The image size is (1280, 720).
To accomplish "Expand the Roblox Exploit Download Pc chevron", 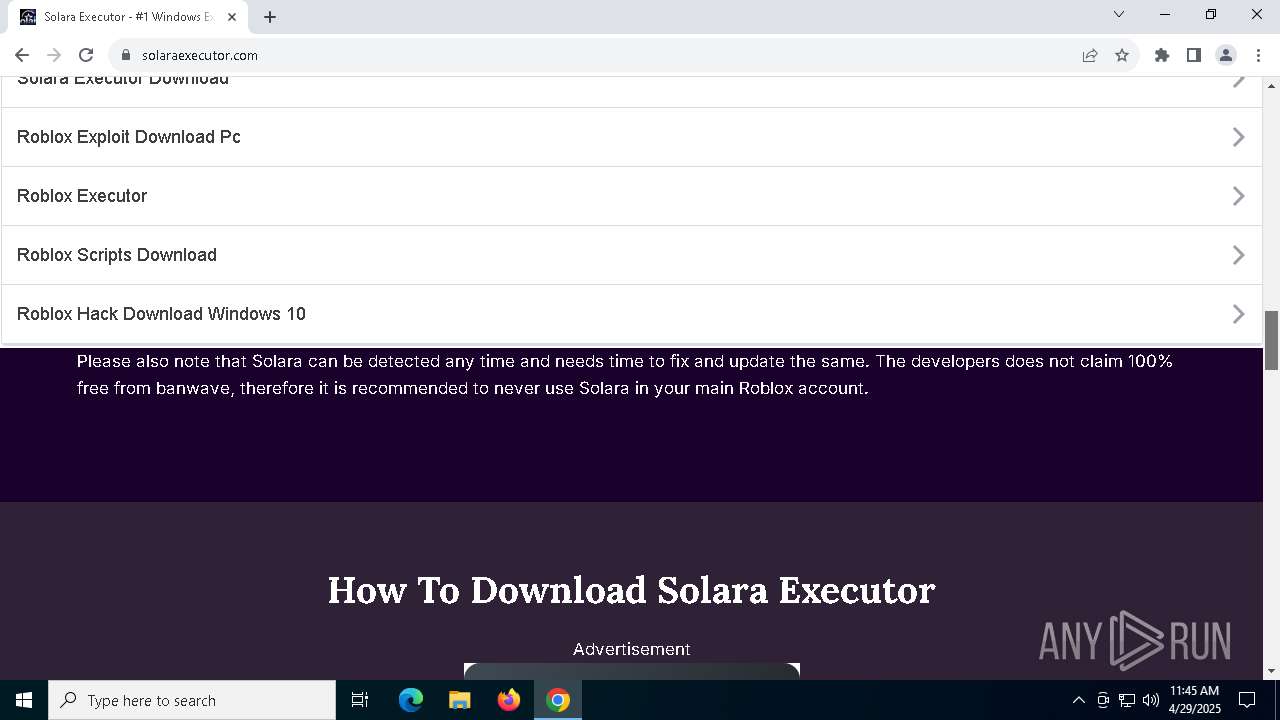I will click(x=1238, y=137).
